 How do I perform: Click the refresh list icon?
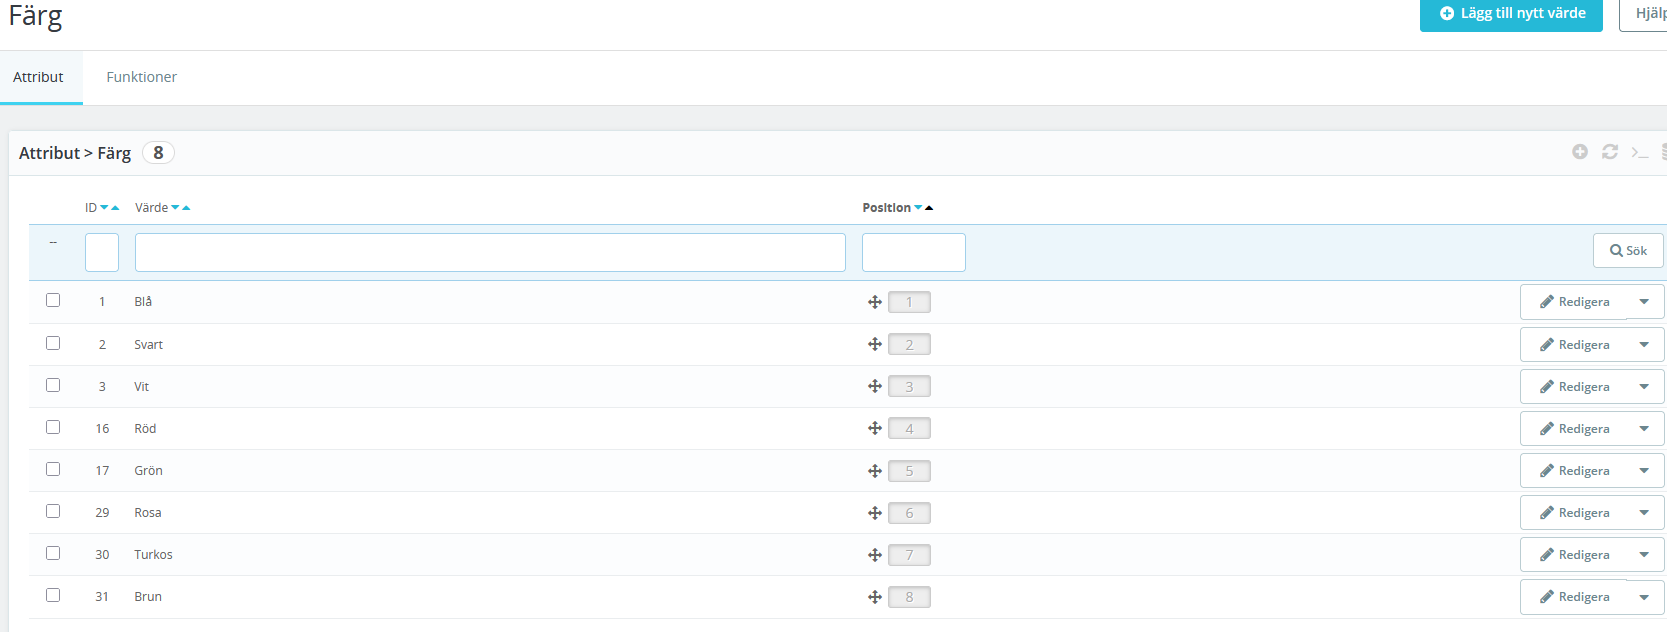(x=1610, y=152)
